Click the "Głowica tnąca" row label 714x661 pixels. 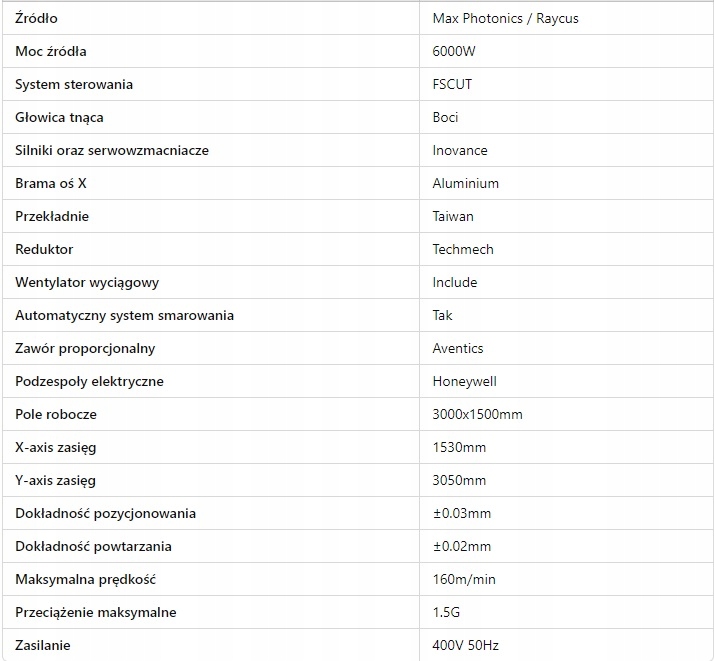[60, 117]
